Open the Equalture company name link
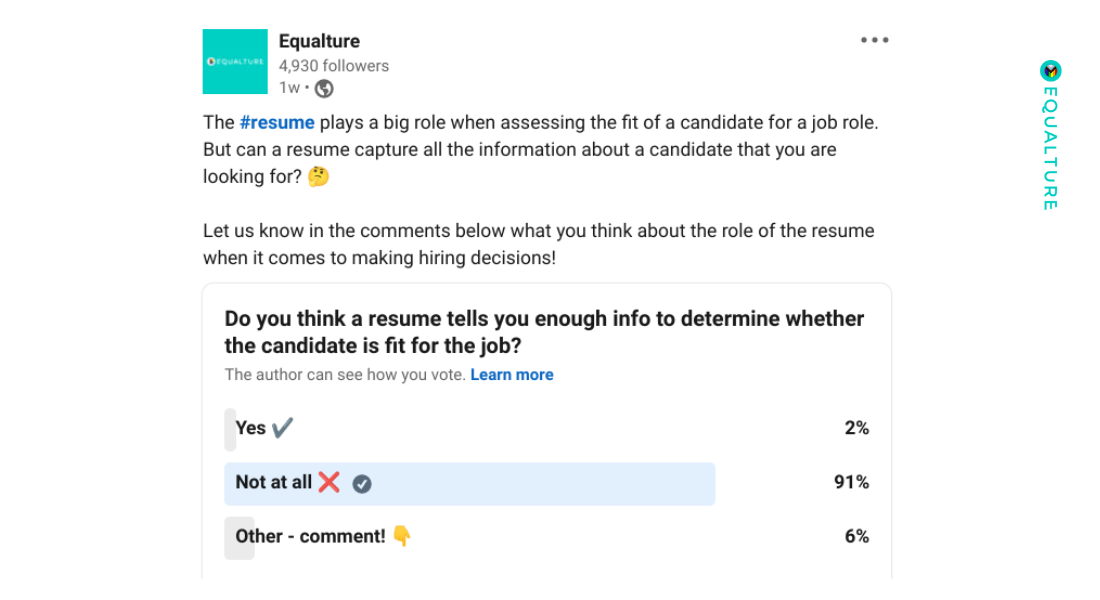 pos(319,41)
